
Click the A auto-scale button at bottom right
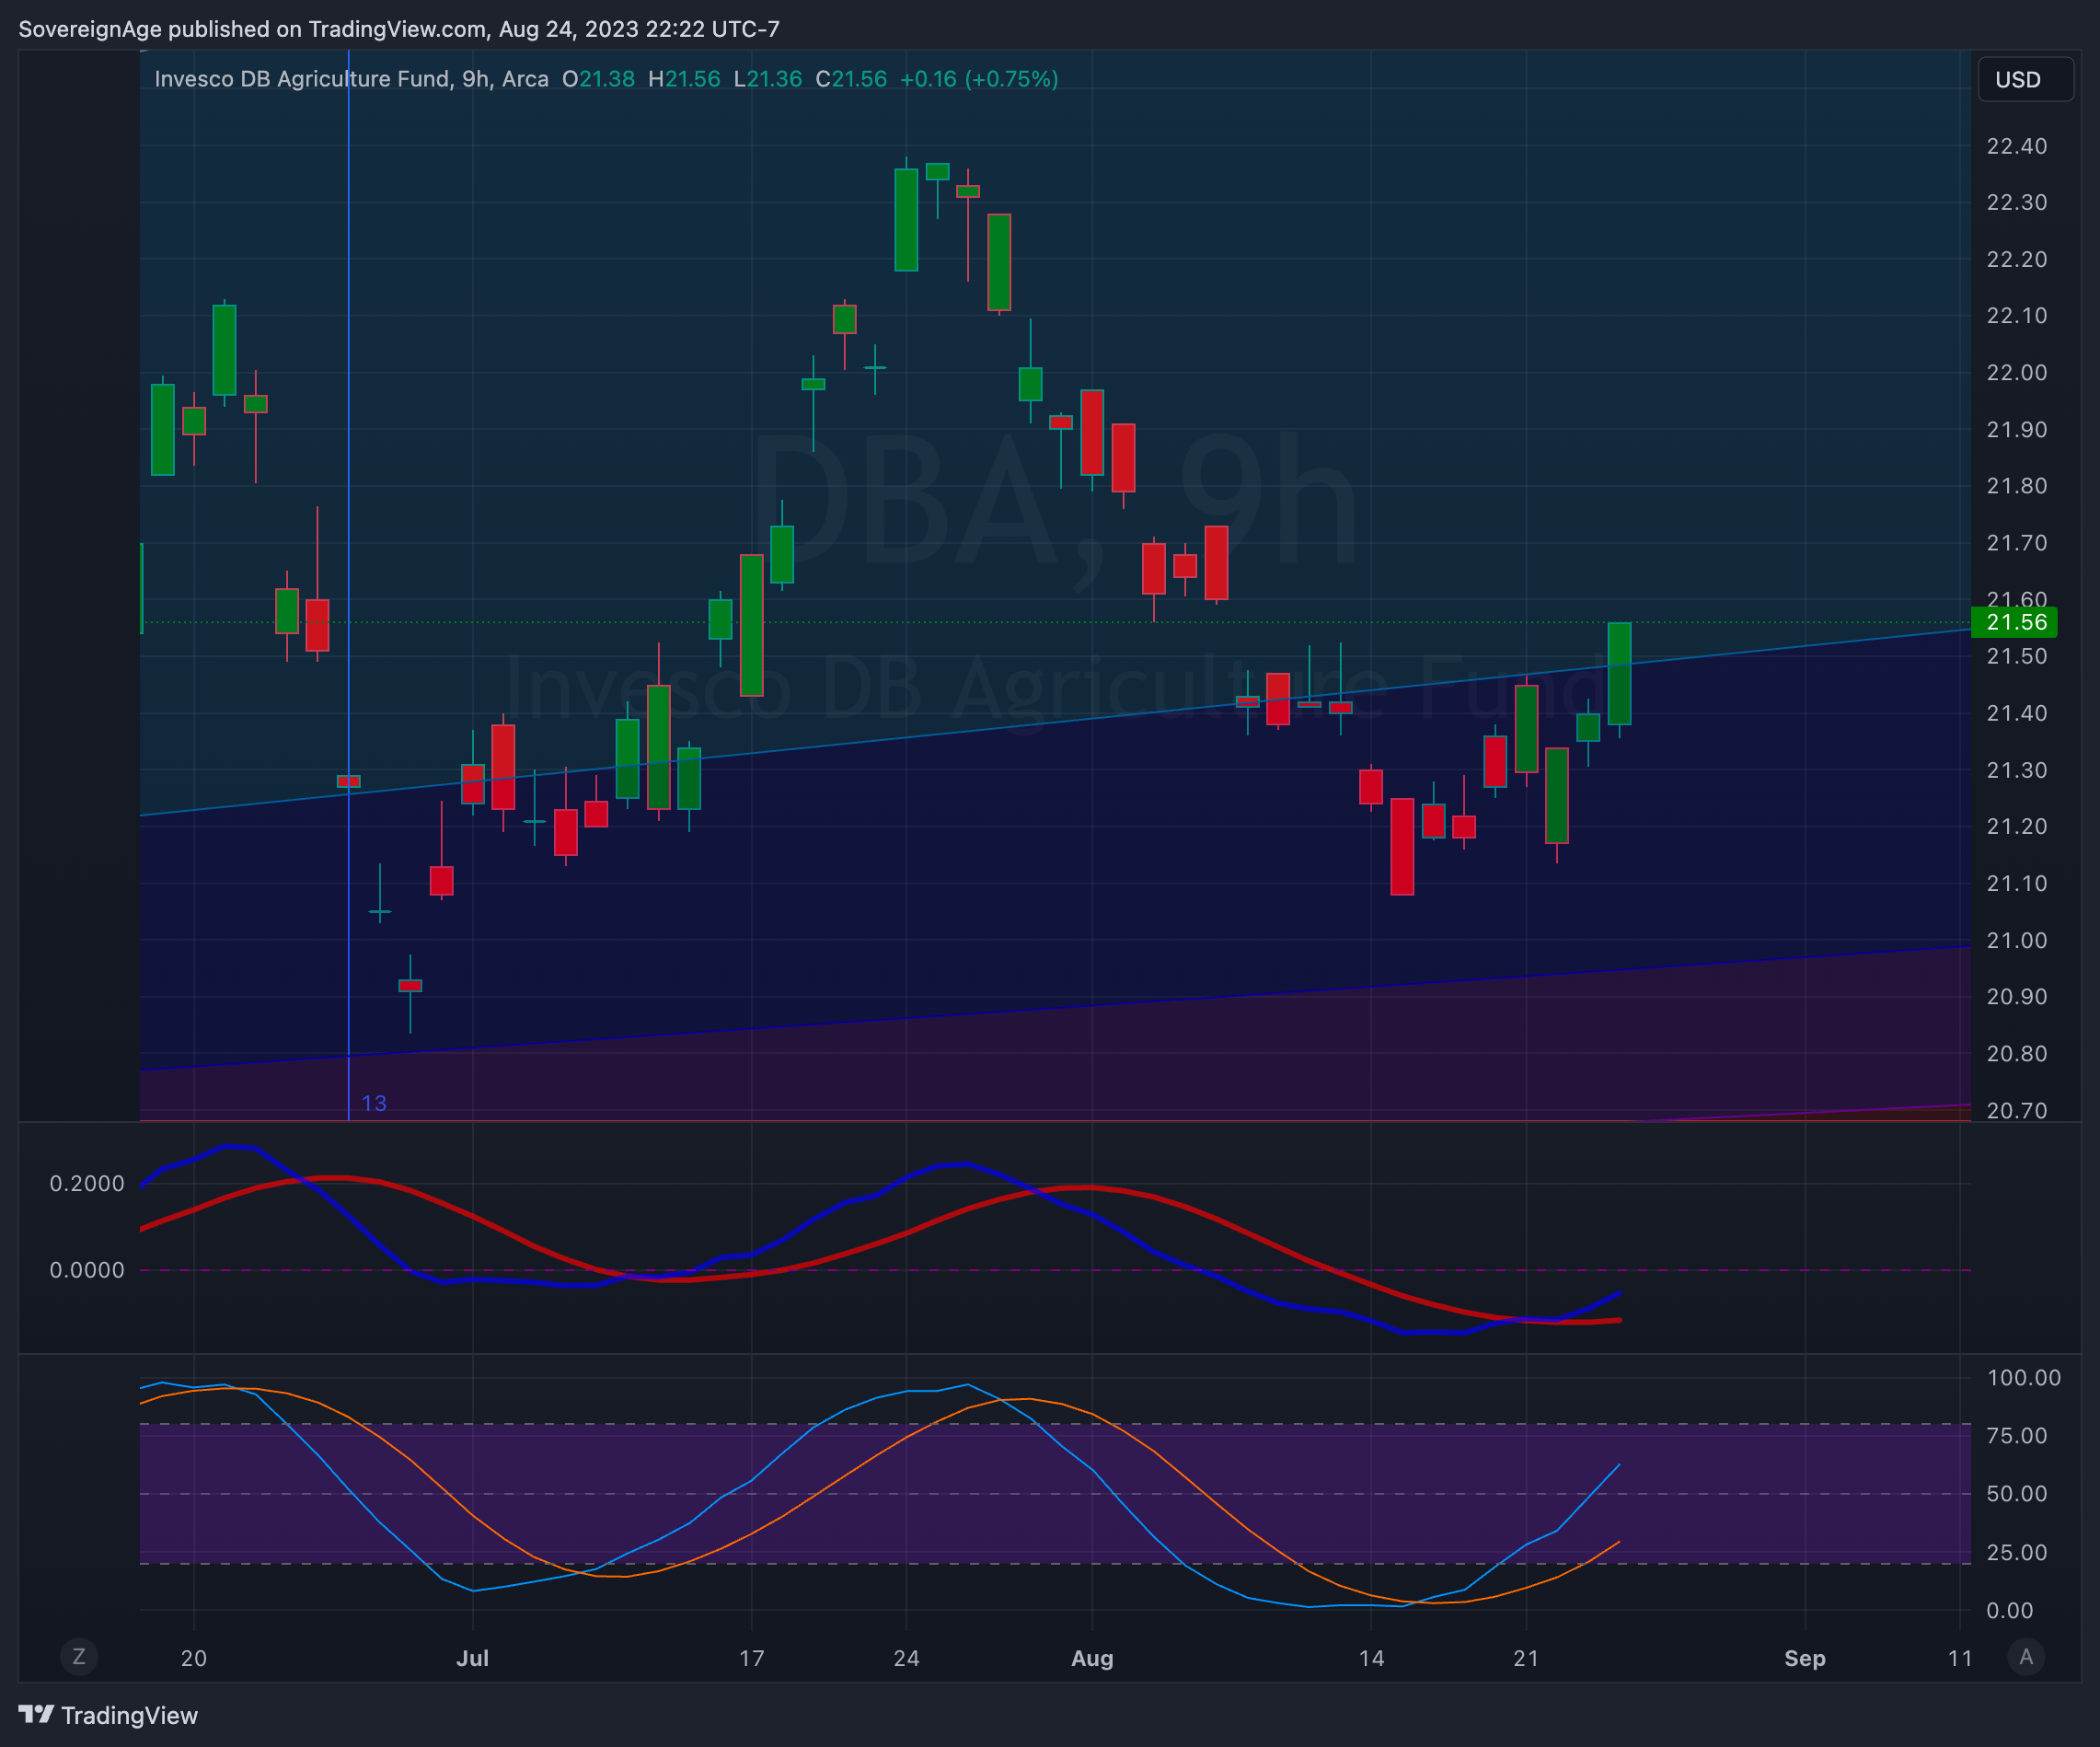point(2025,1656)
